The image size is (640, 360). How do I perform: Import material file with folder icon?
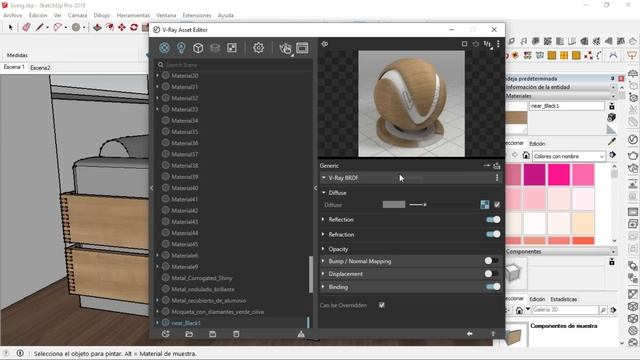189,334
